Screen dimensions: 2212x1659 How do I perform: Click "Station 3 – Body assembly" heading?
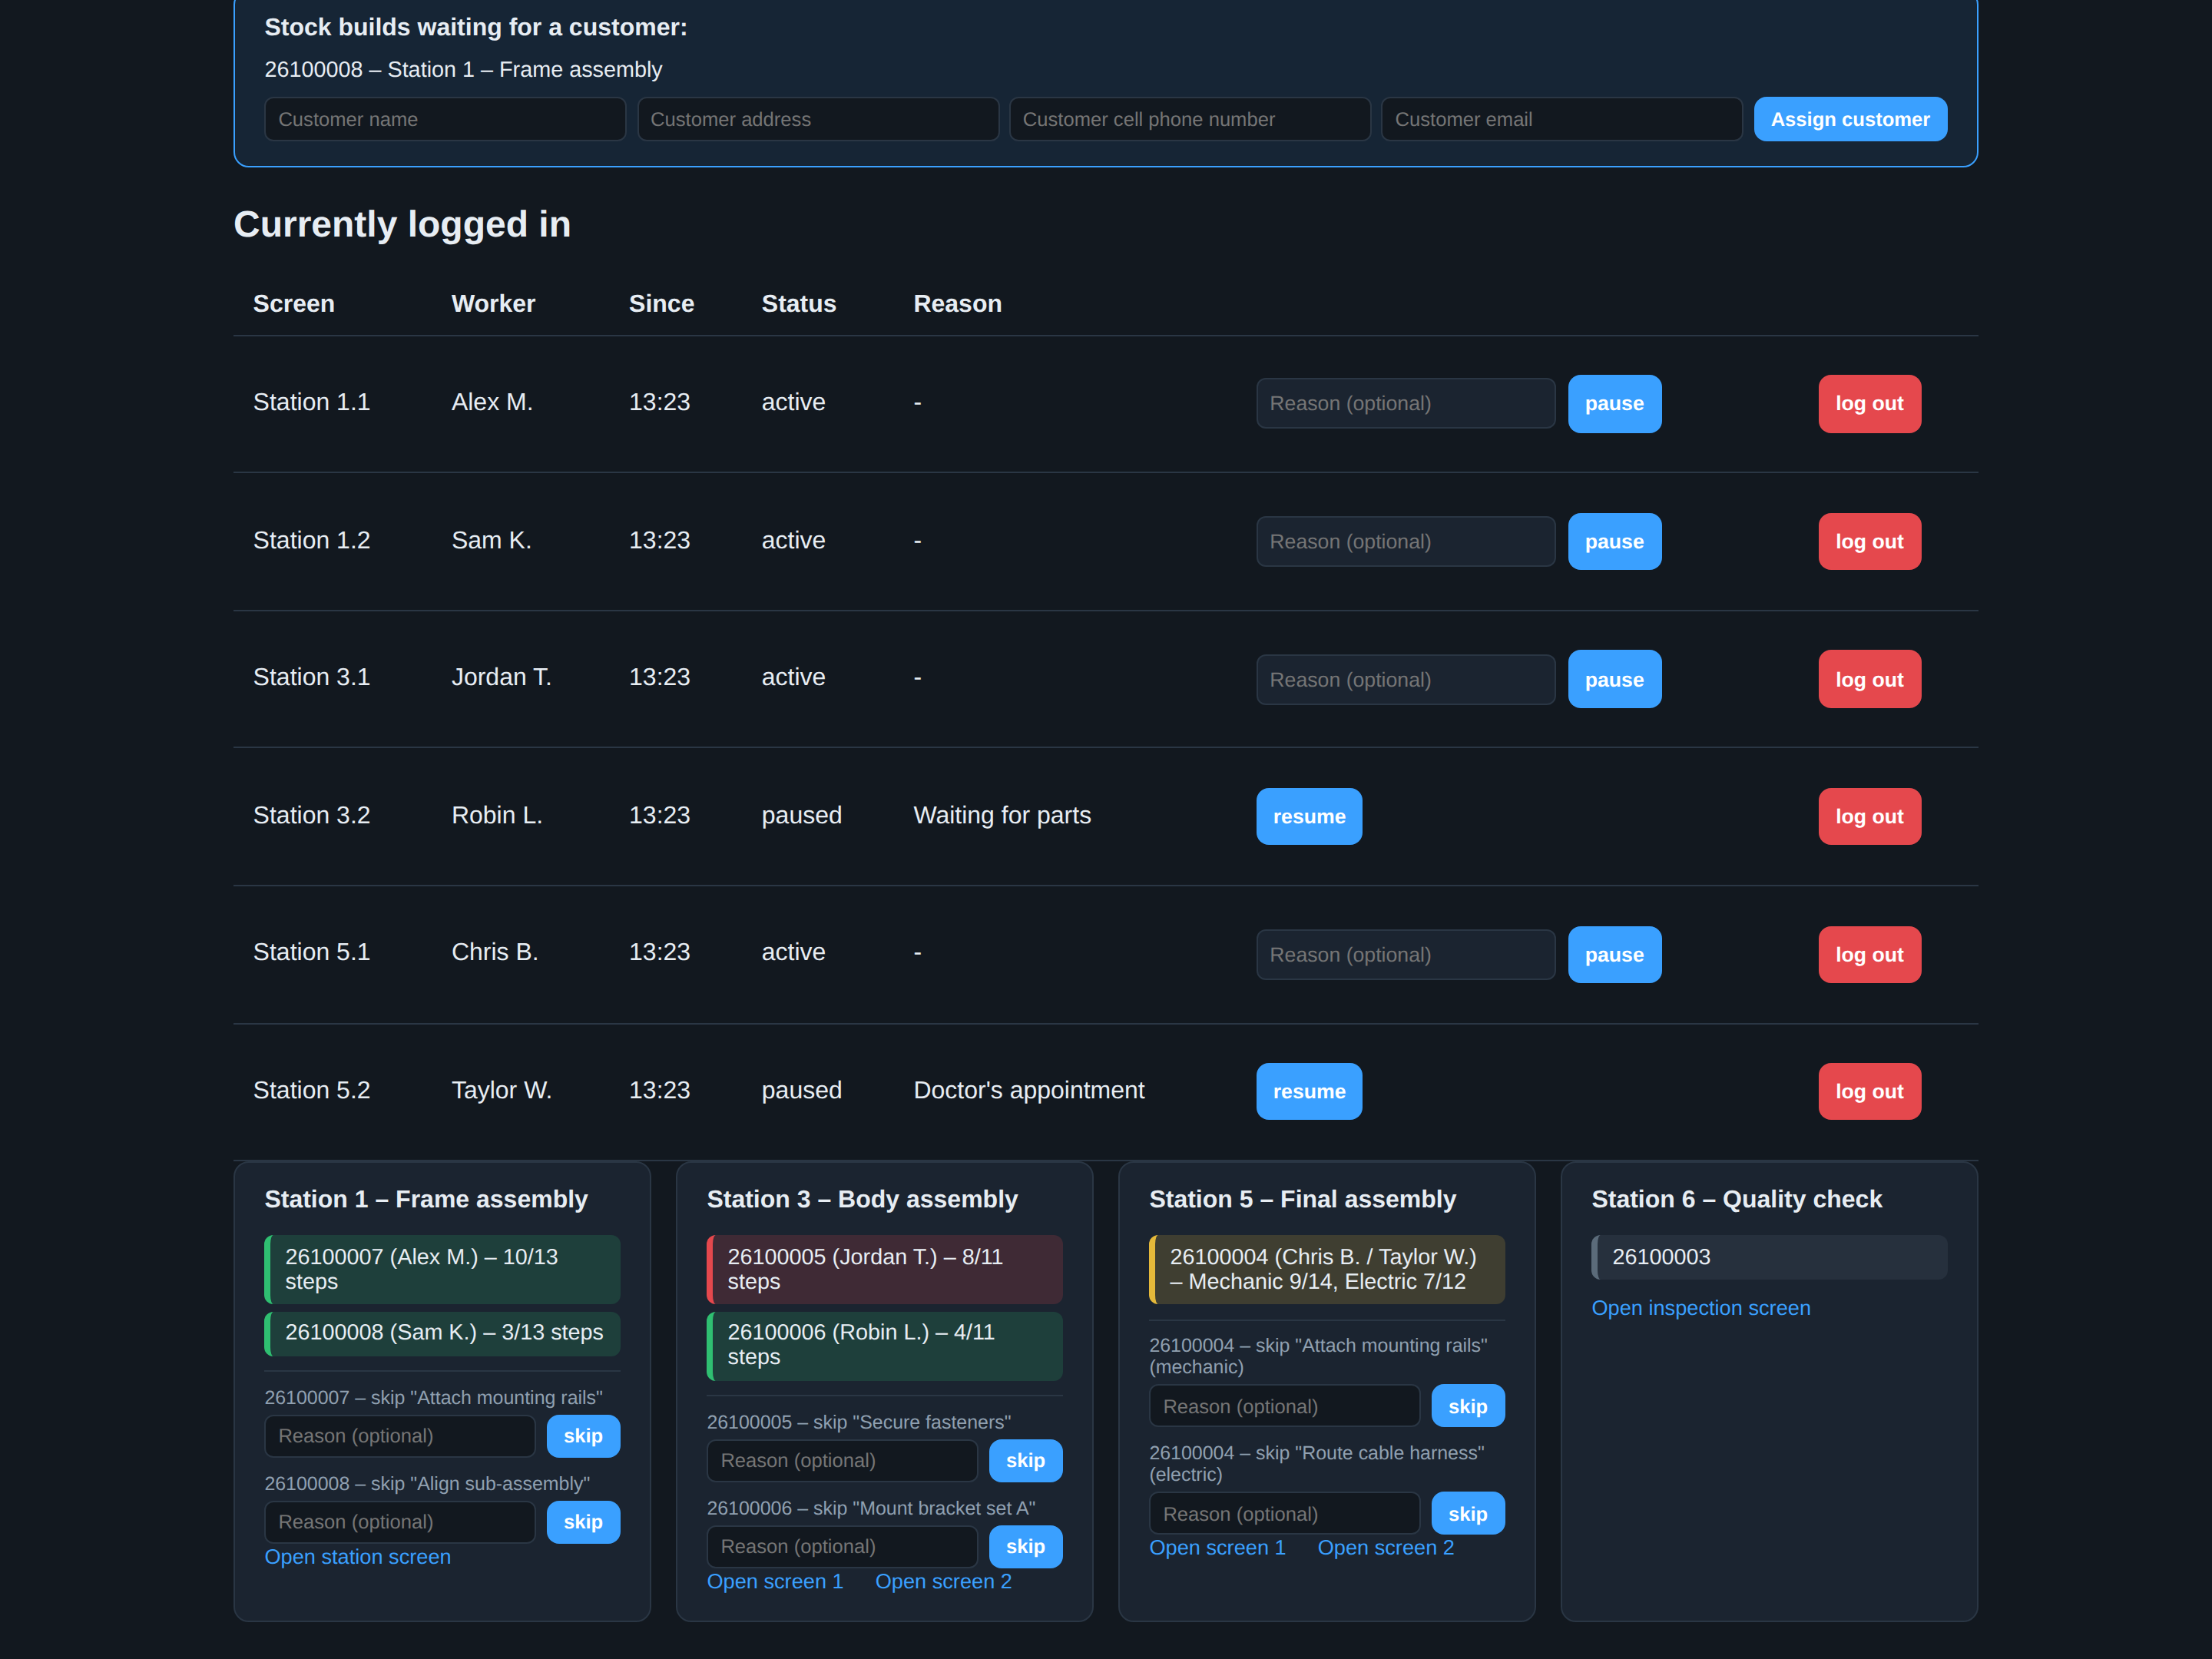point(862,1199)
